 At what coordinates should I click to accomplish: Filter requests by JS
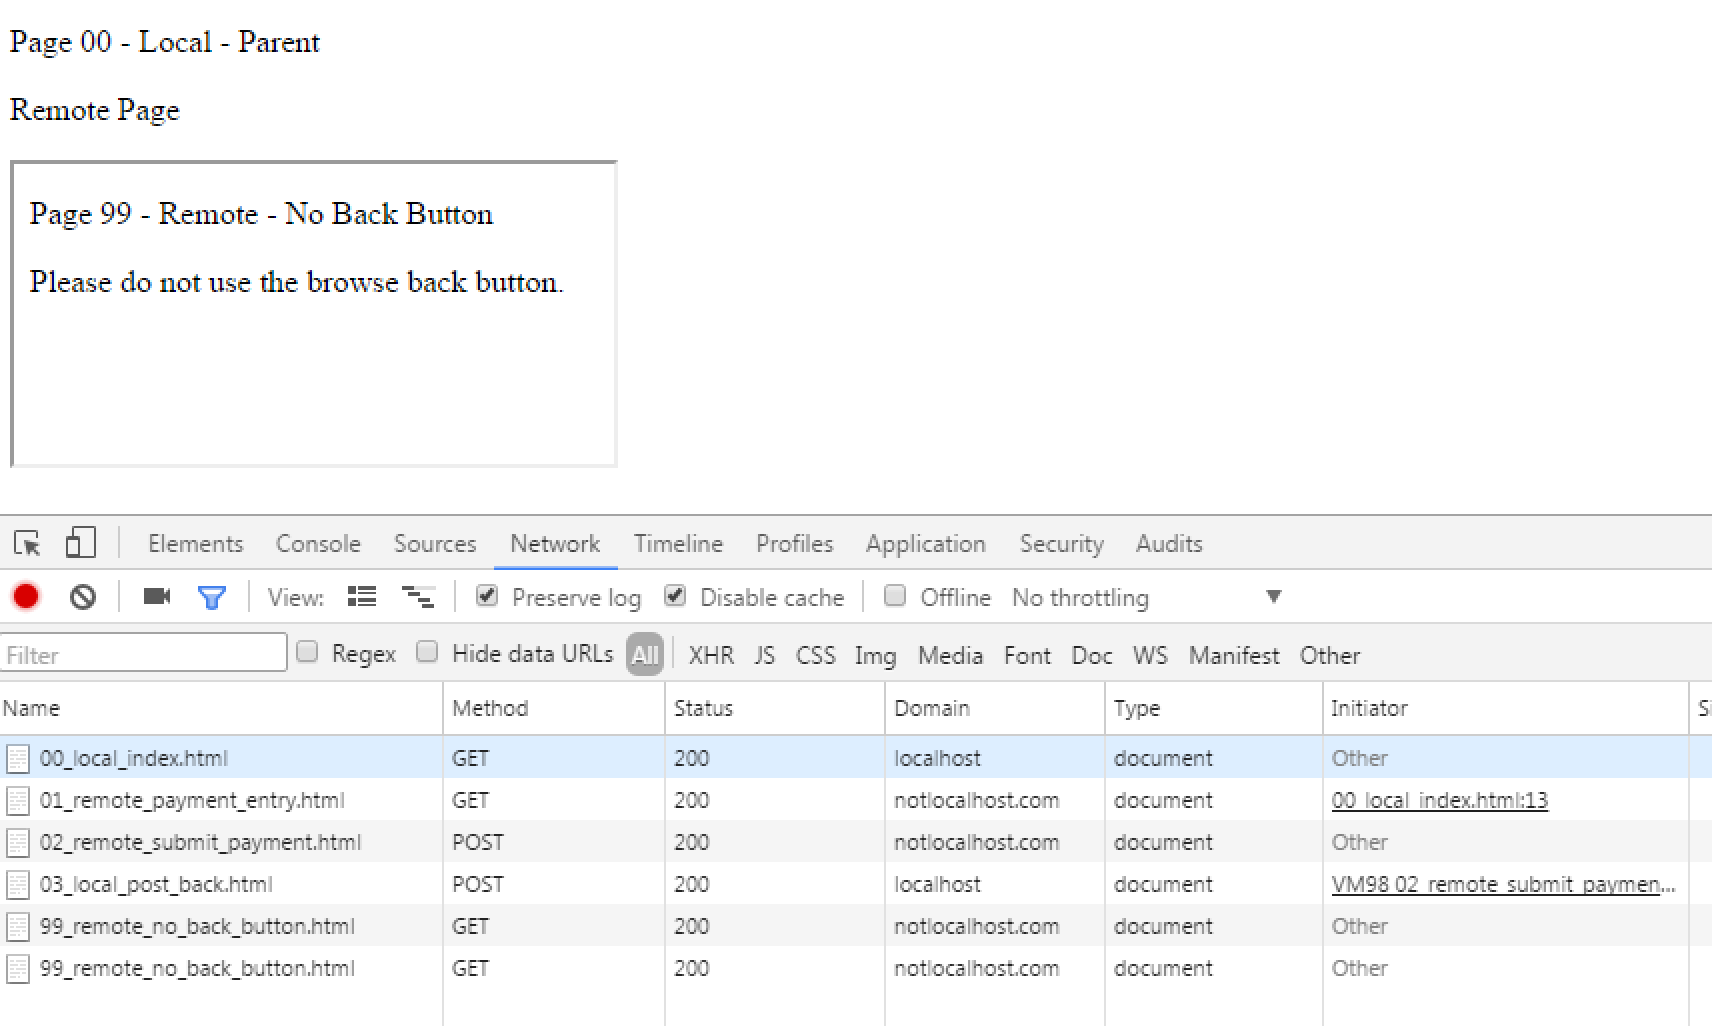coord(765,656)
